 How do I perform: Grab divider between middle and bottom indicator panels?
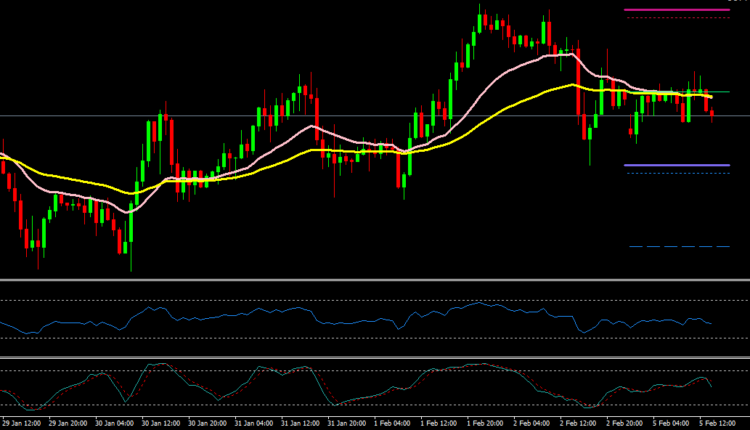(x=375, y=357)
